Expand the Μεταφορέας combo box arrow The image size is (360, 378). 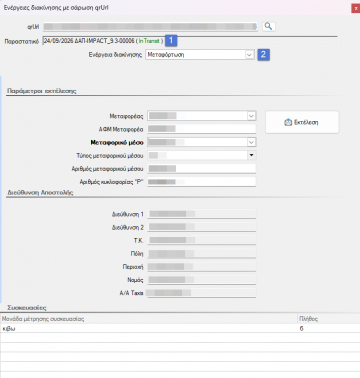point(251,116)
